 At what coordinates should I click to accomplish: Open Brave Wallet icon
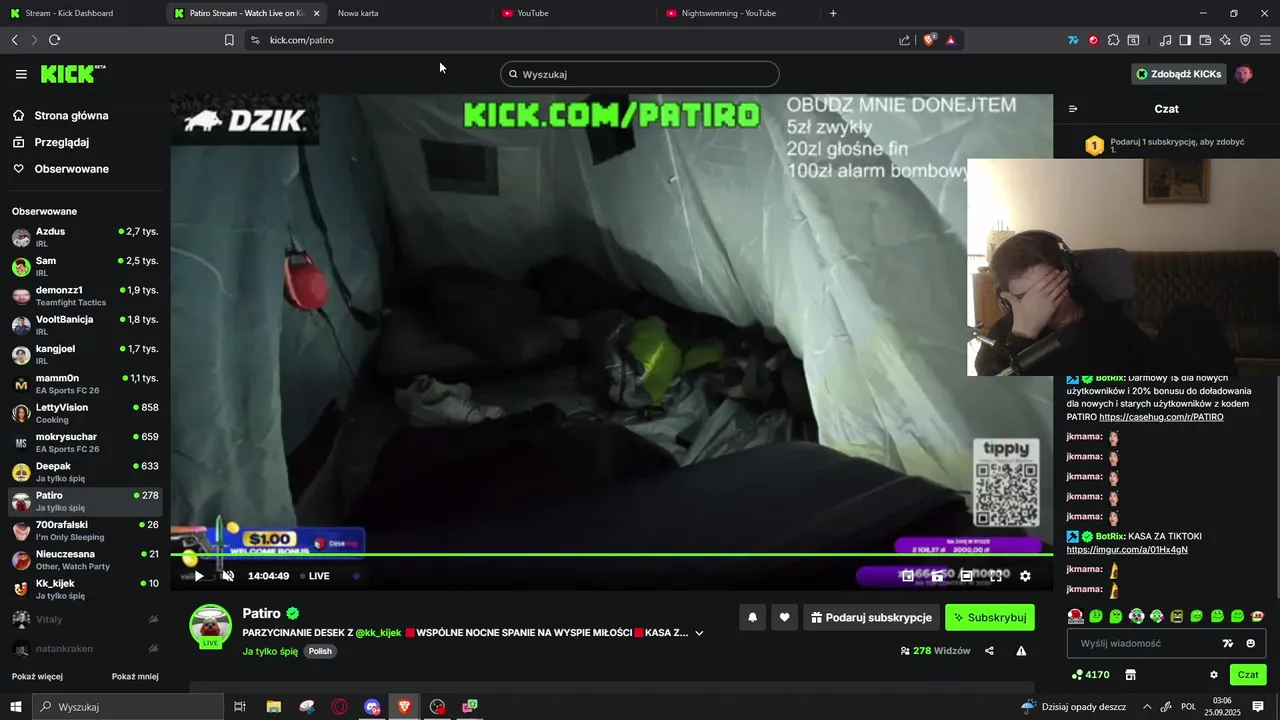point(1205,40)
